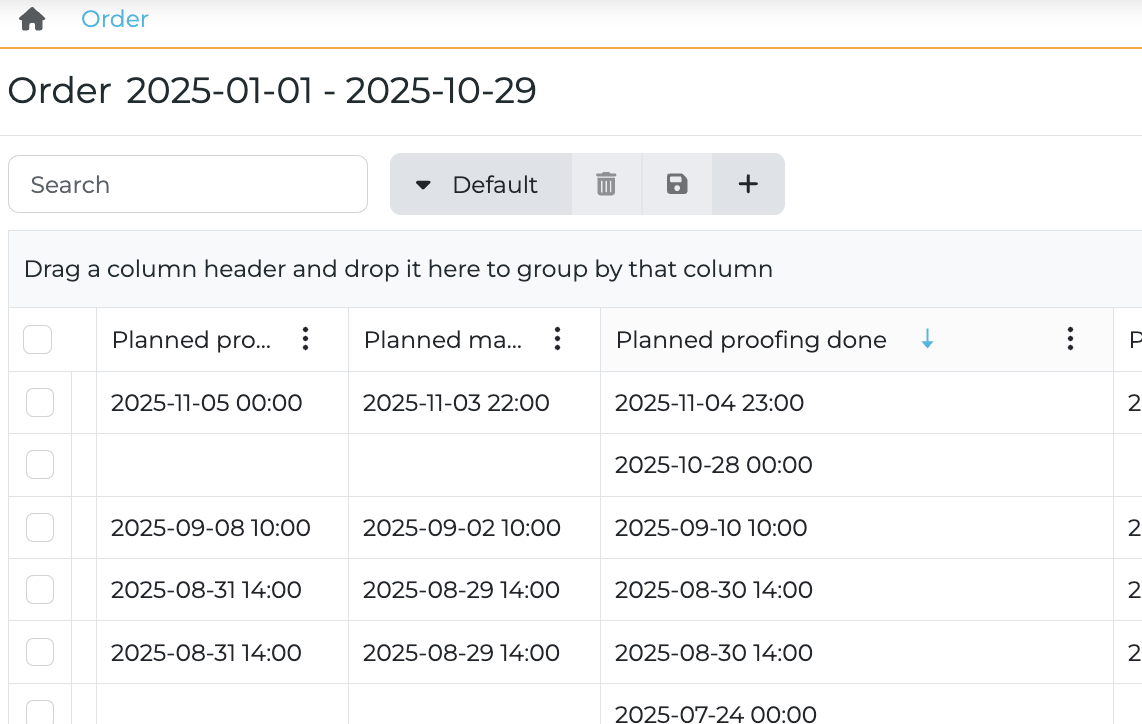Click the descending sort arrow on Planned proofing done

(927, 340)
